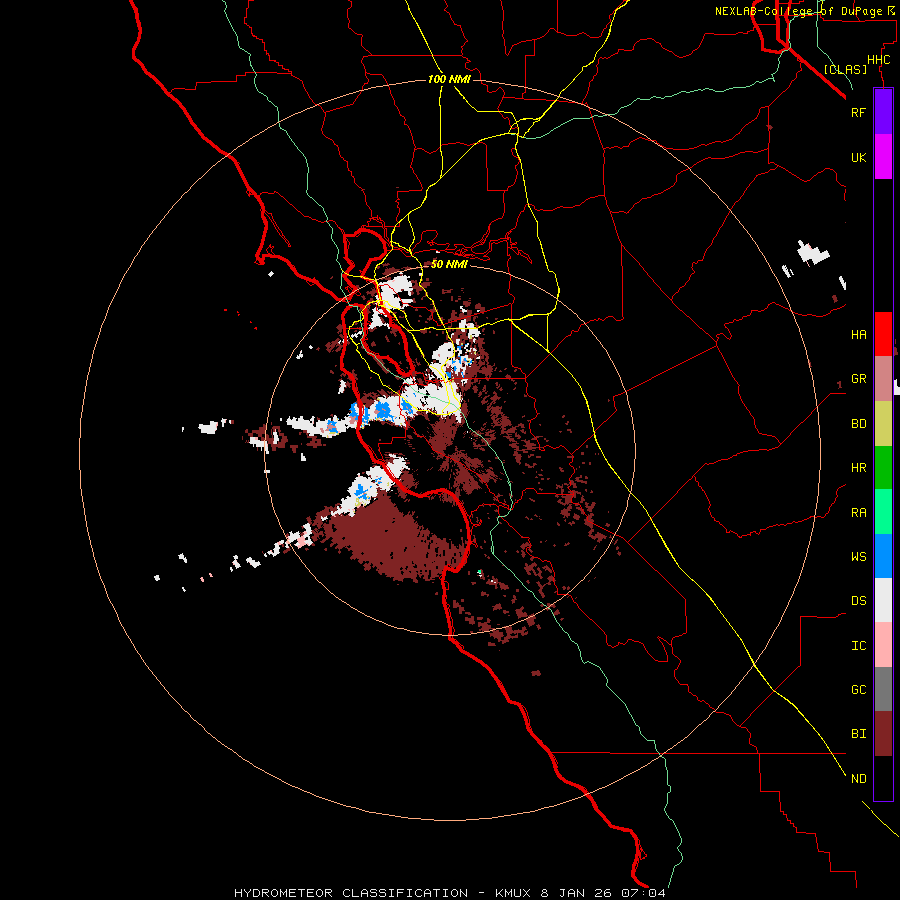Click the RA legend label
Viewport: 900px width, 900px height.
pyautogui.click(x=858, y=513)
